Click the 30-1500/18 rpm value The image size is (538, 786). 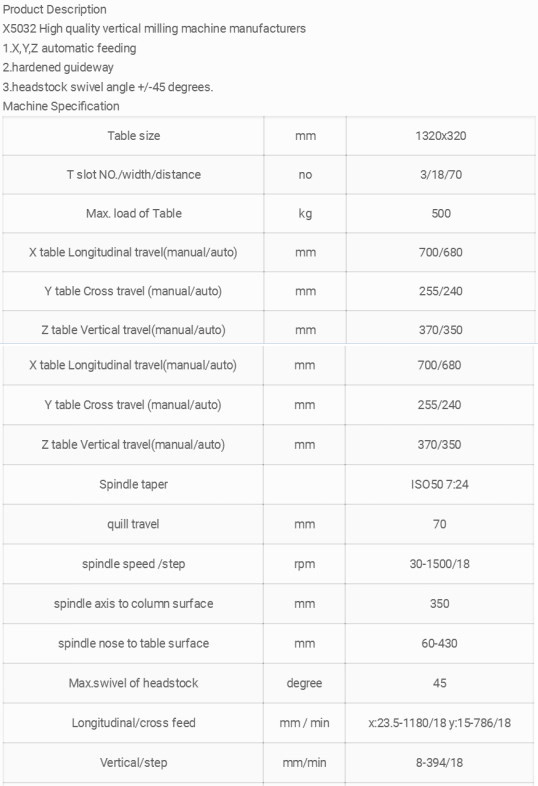point(440,564)
